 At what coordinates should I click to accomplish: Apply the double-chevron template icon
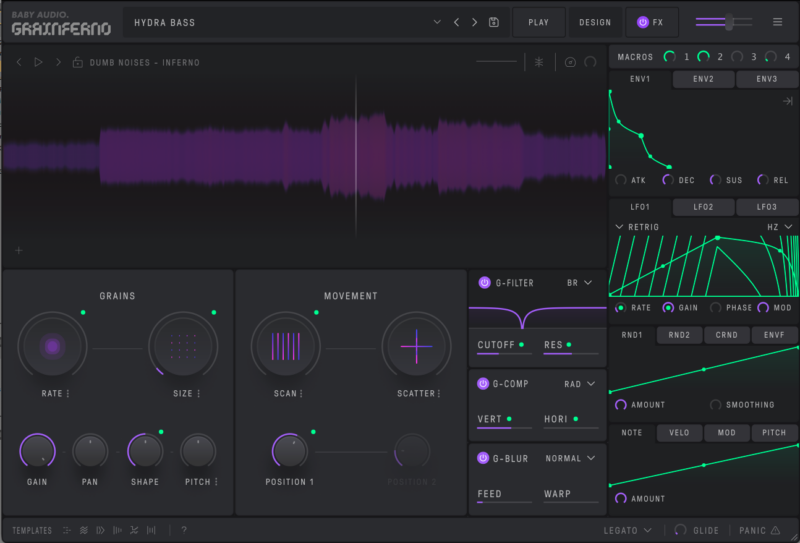click(x=100, y=530)
